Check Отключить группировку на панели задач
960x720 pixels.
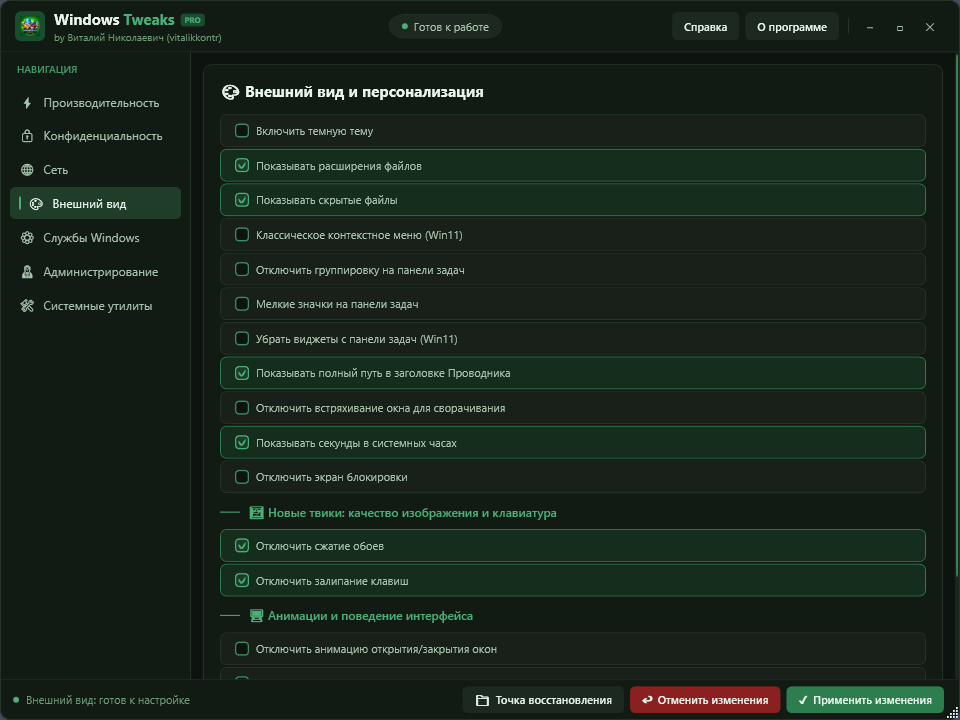coord(242,269)
